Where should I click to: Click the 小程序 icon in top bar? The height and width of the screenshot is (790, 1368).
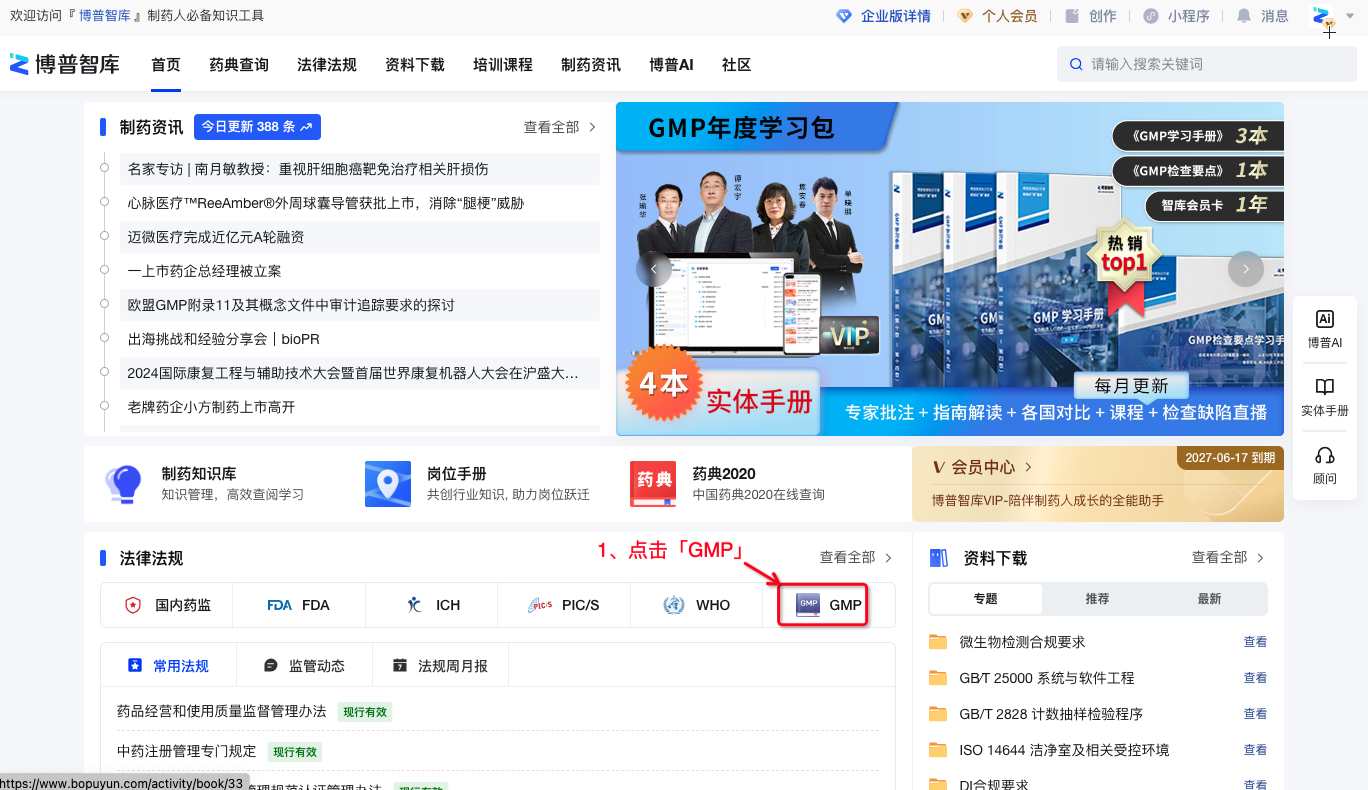1151,16
